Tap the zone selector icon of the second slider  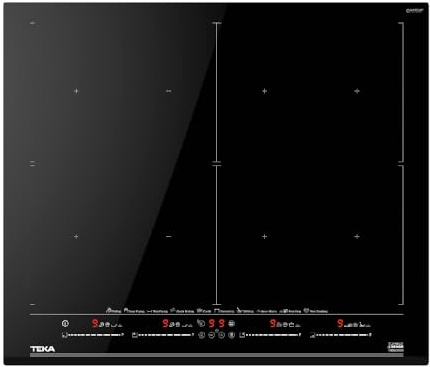tap(135, 335)
